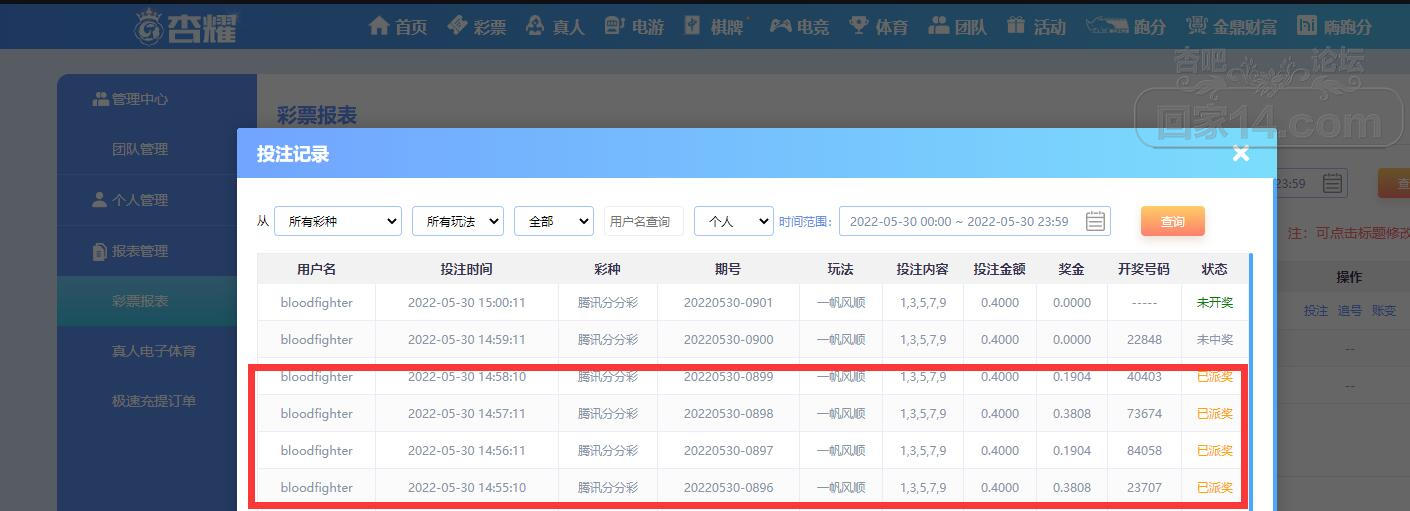Select period 20220530-0897 cell
The image size is (1410, 511).
[728, 450]
